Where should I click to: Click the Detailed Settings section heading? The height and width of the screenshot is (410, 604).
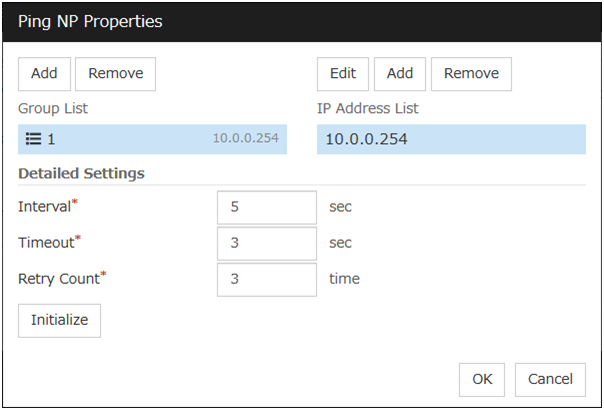(x=81, y=173)
